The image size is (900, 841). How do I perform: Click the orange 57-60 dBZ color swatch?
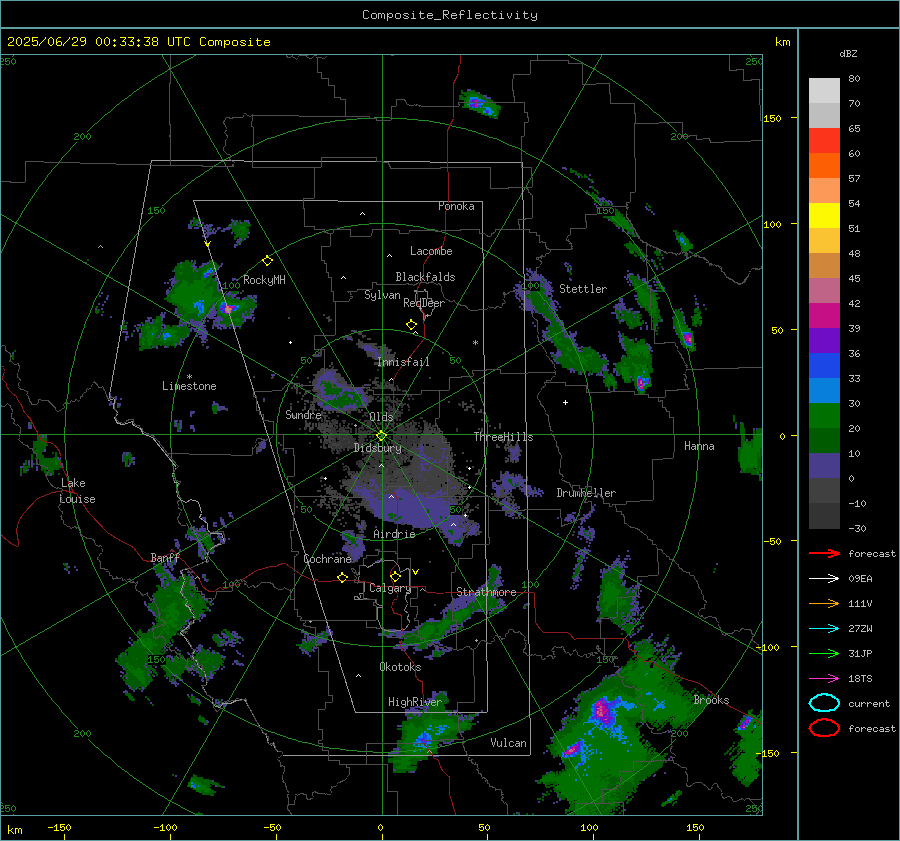(x=824, y=166)
